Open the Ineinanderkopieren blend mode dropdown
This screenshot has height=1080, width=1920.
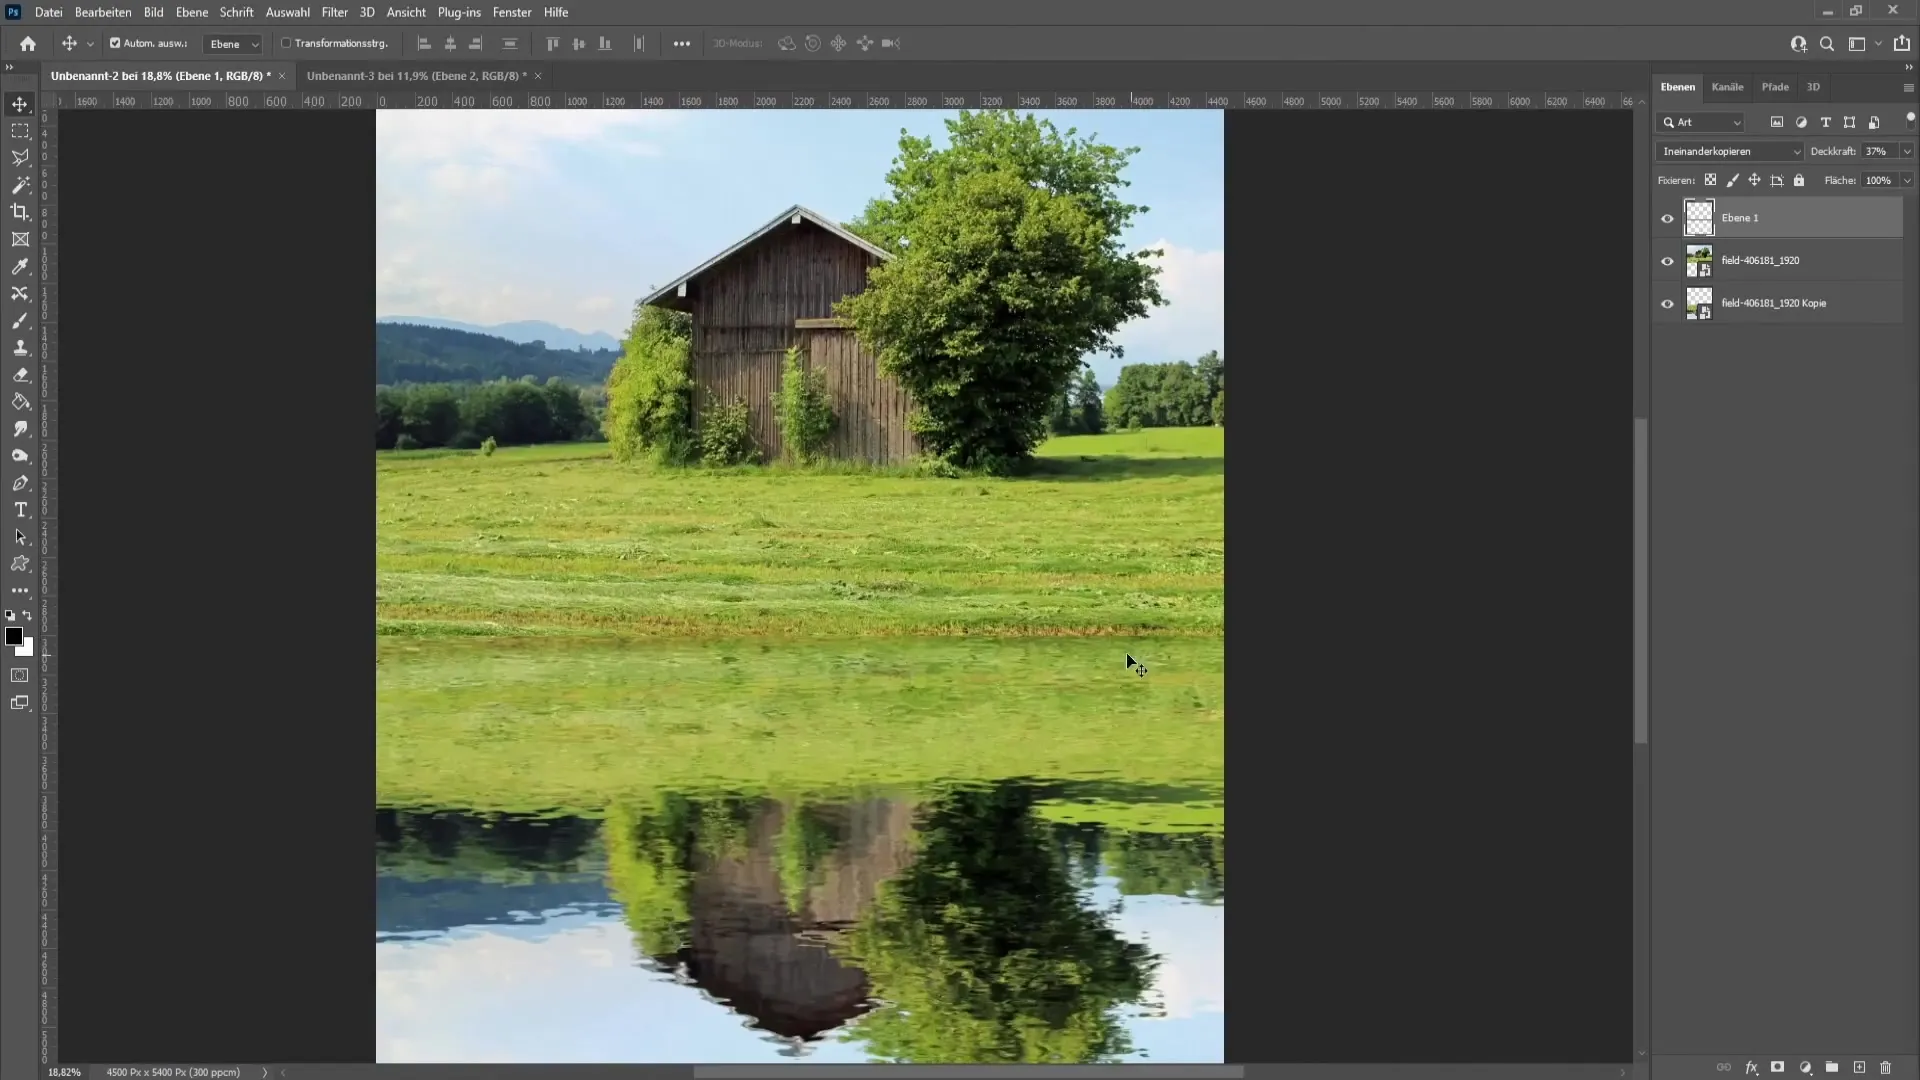(1729, 150)
